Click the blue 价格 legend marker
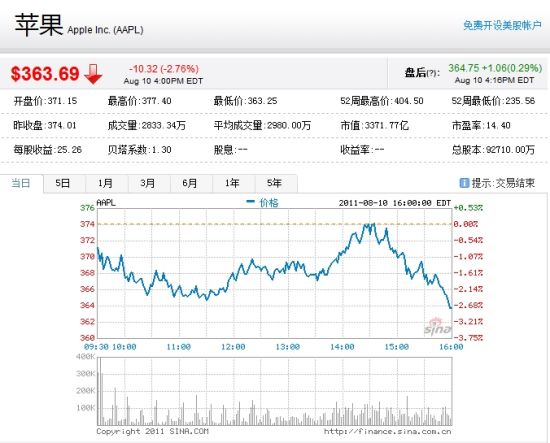 coord(250,202)
